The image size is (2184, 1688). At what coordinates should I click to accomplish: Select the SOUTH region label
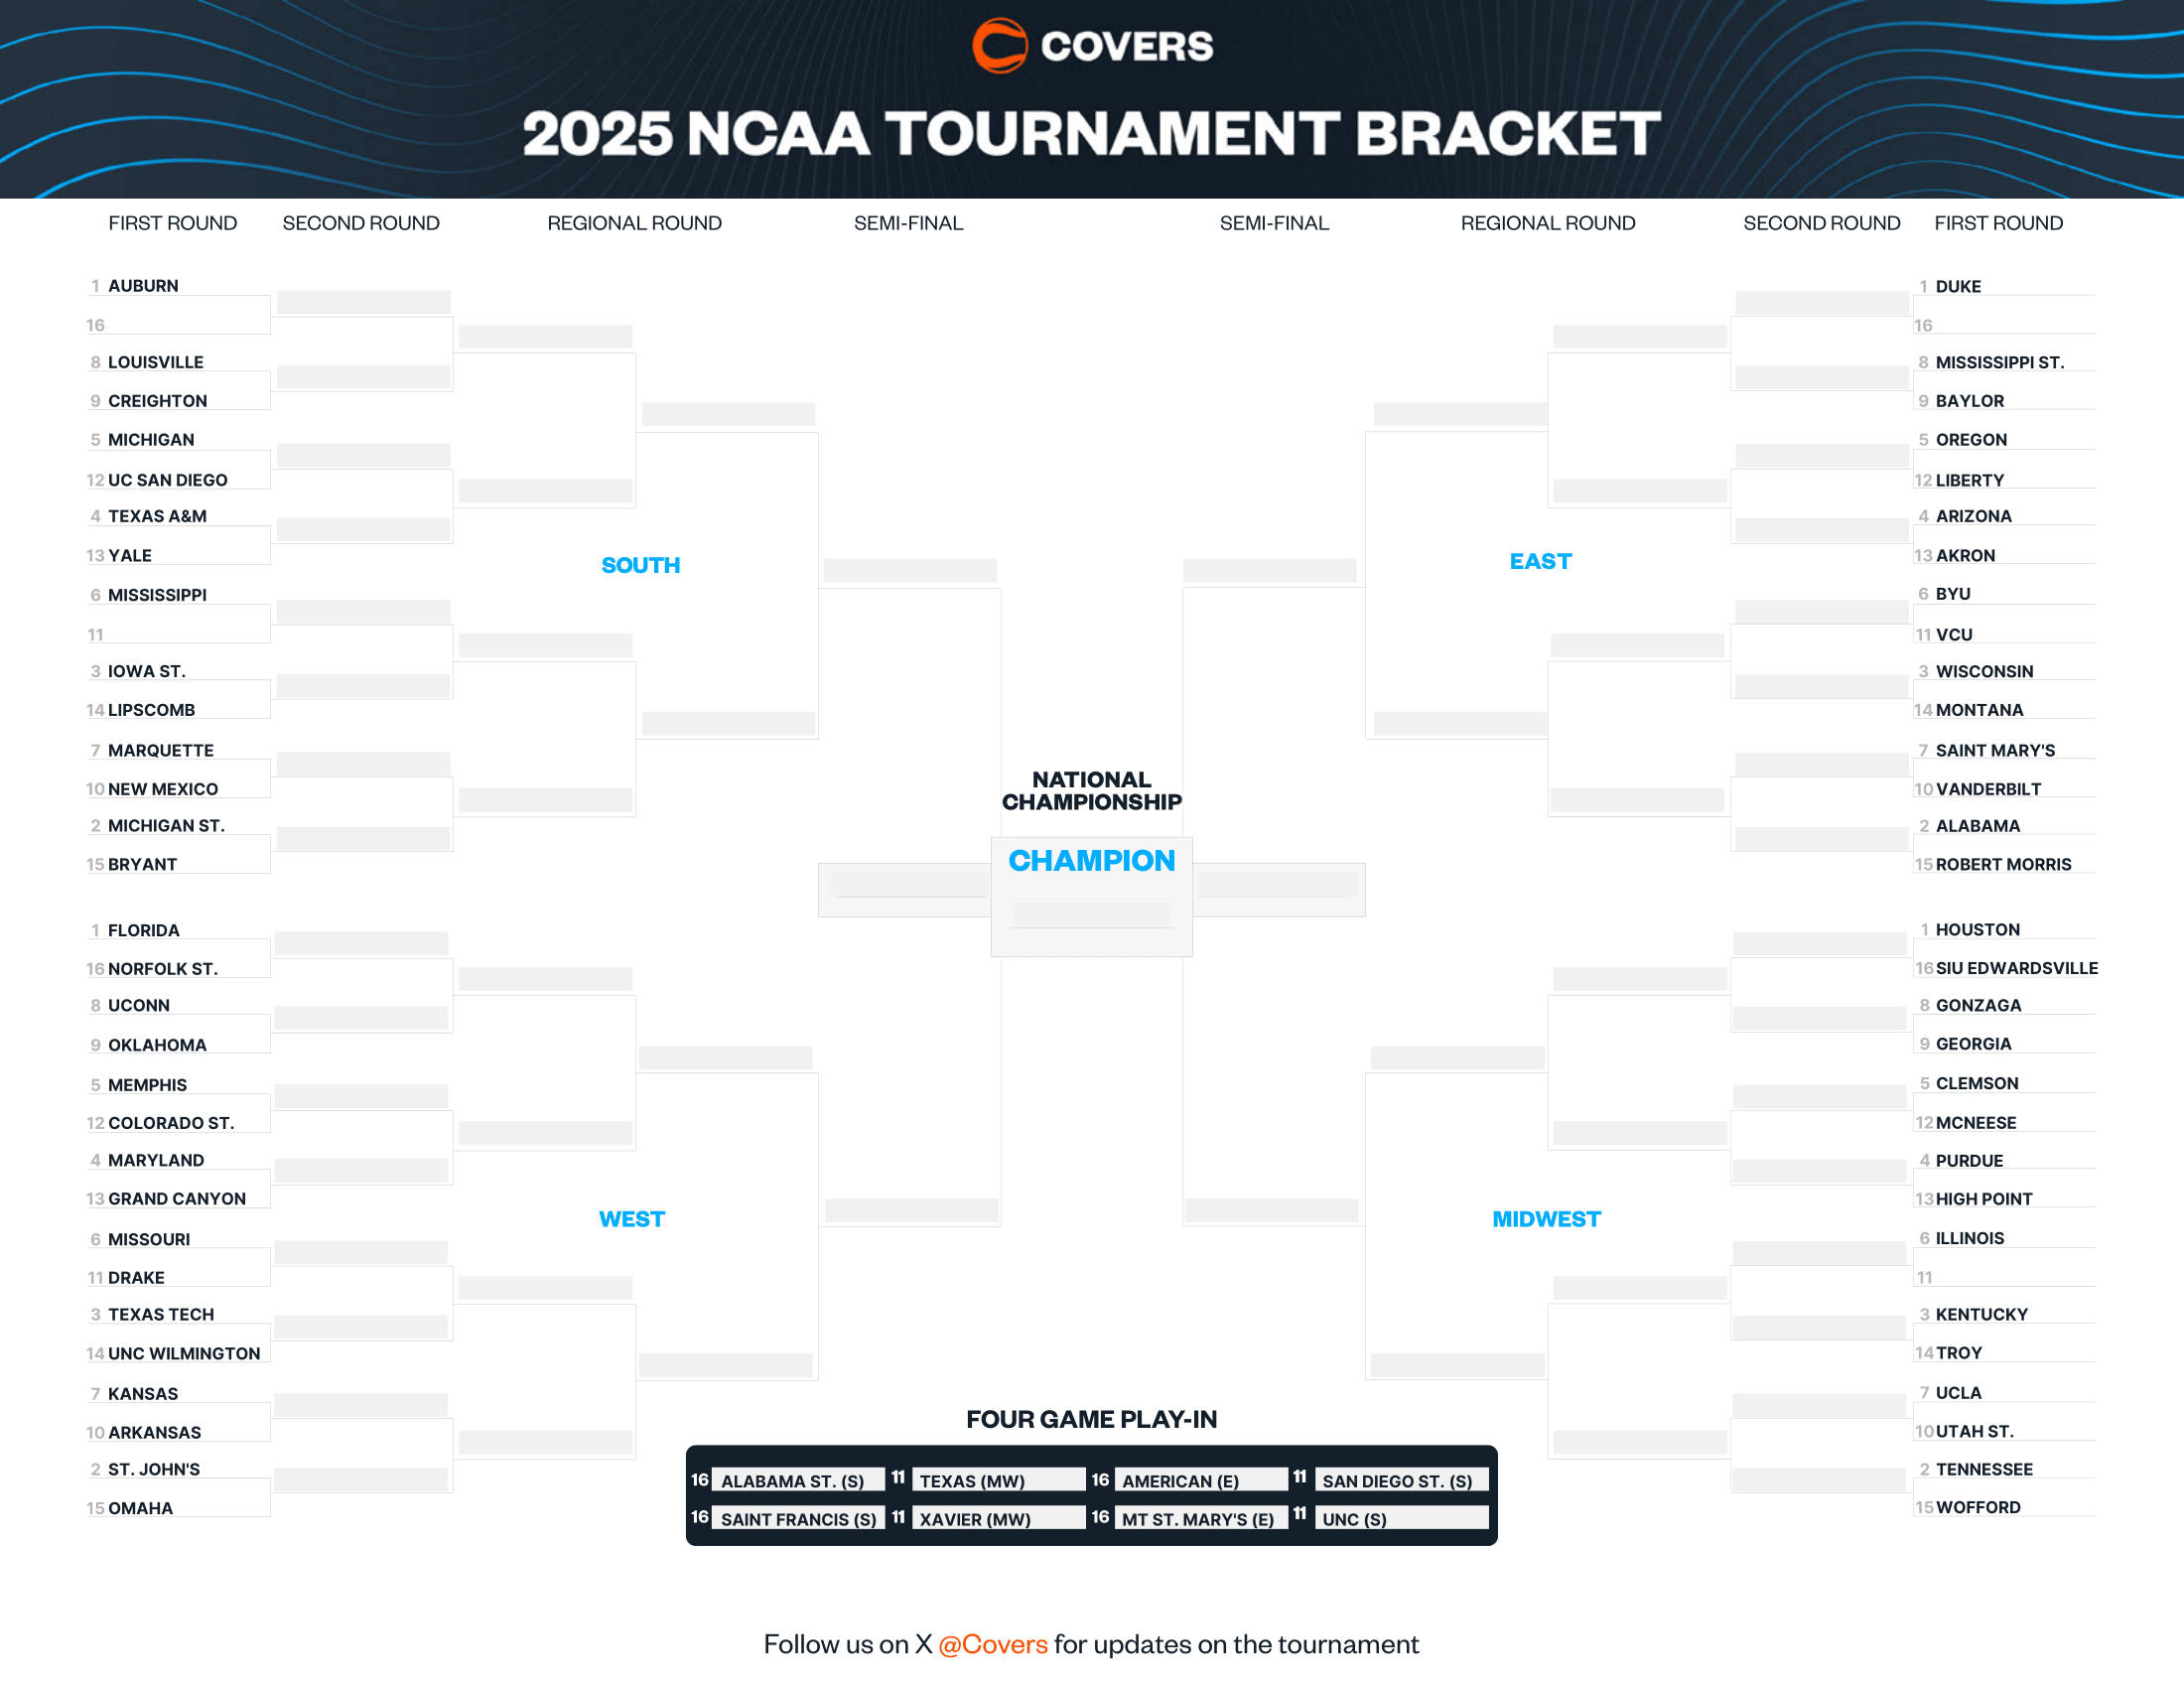click(640, 565)
